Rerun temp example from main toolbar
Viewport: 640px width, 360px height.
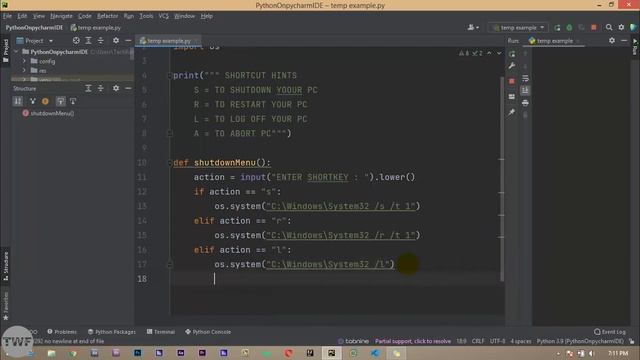coord(557,27)
